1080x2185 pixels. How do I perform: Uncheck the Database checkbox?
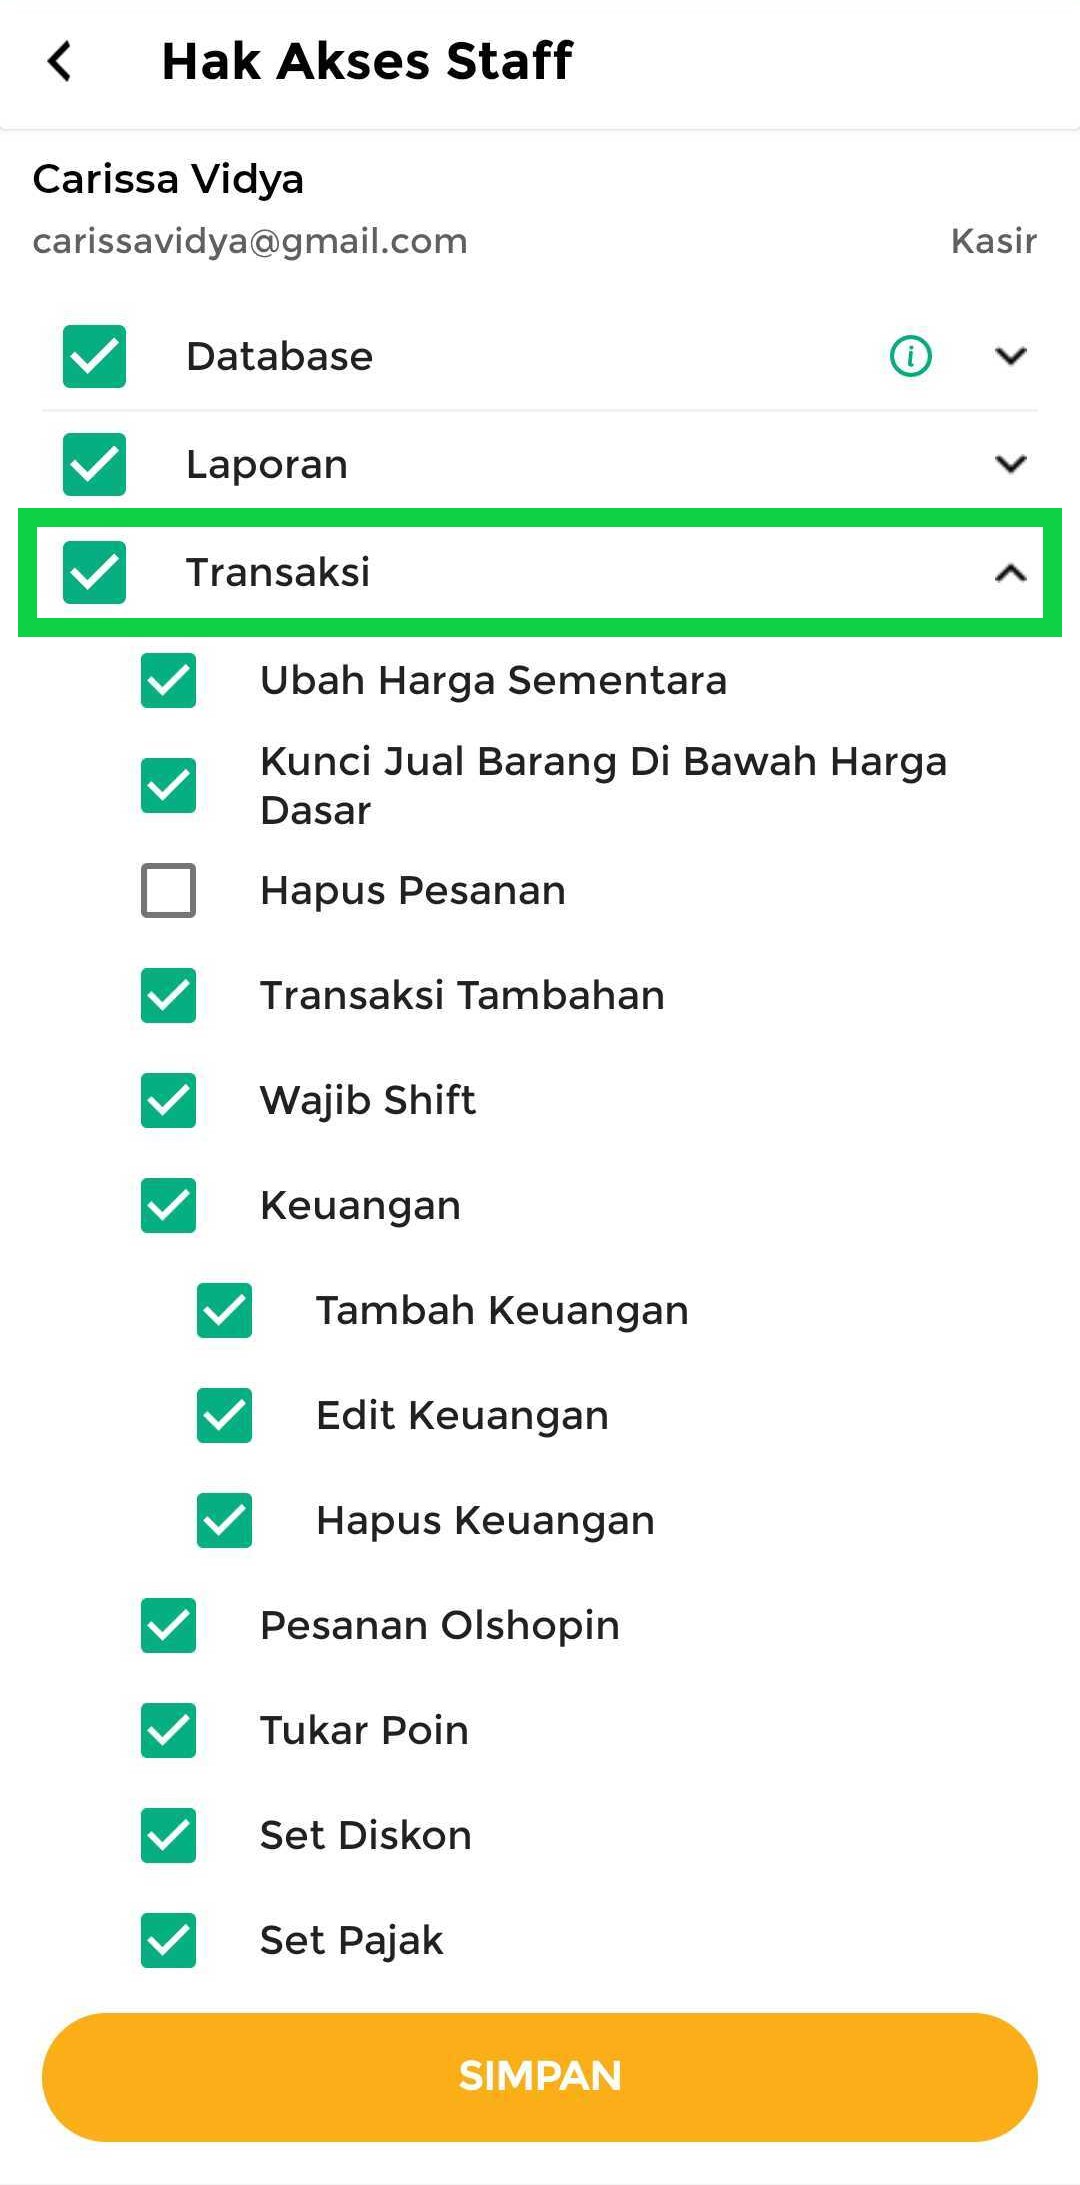pos(94,356)
